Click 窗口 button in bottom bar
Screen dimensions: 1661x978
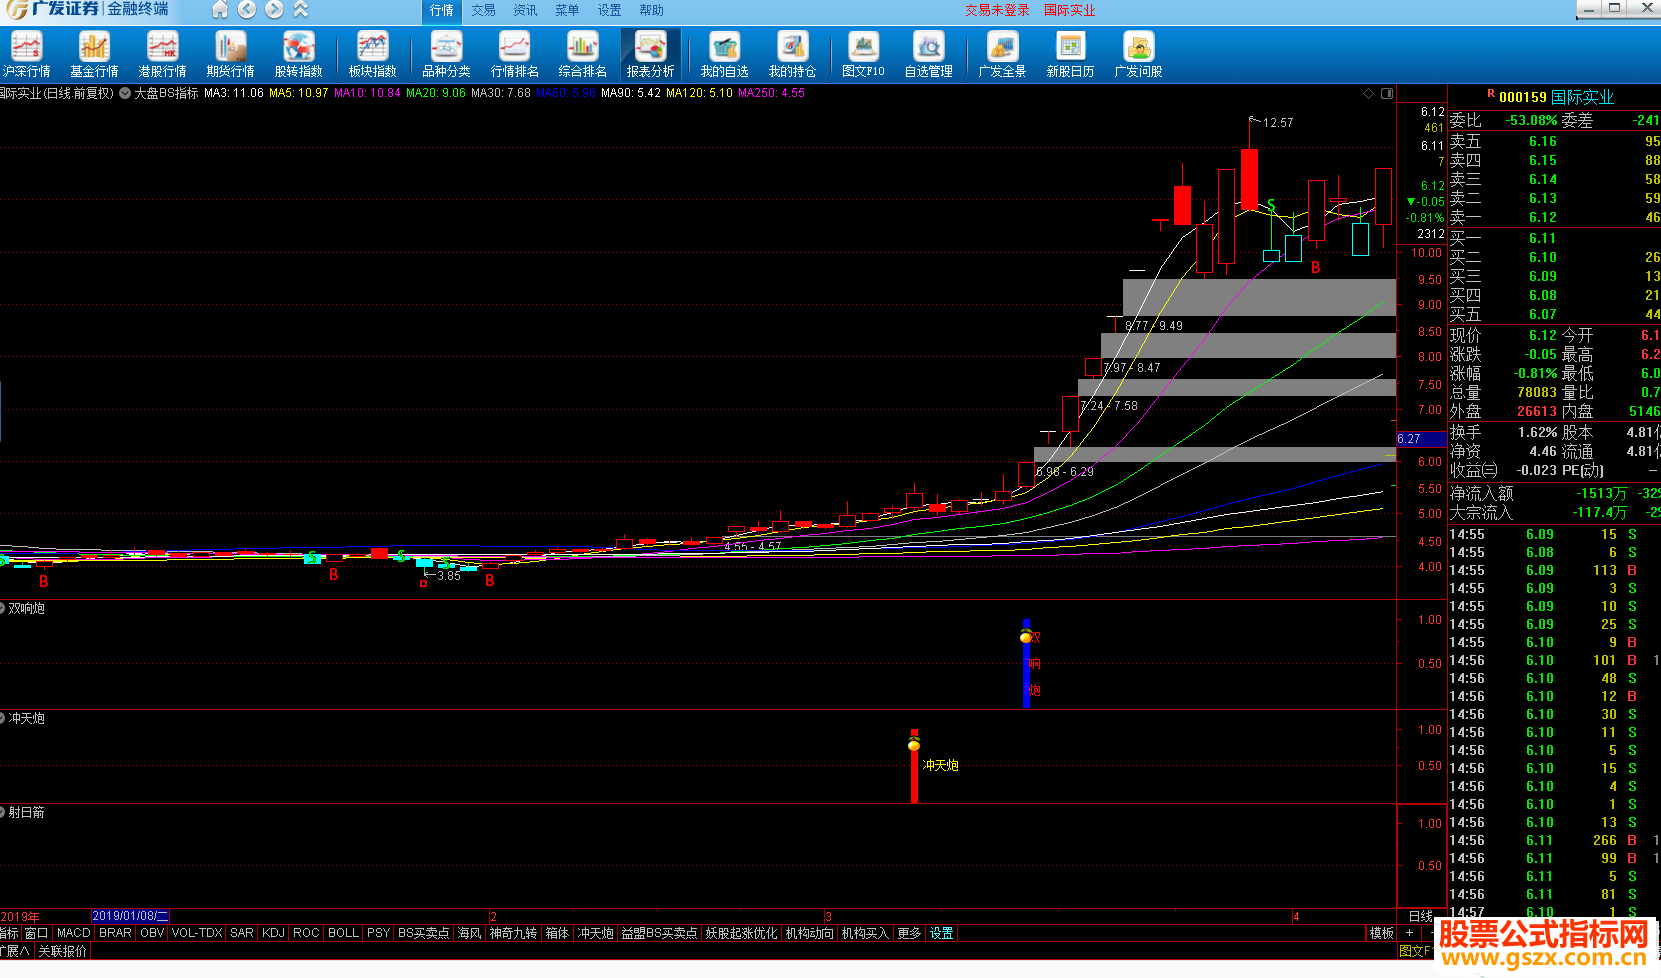36,933
